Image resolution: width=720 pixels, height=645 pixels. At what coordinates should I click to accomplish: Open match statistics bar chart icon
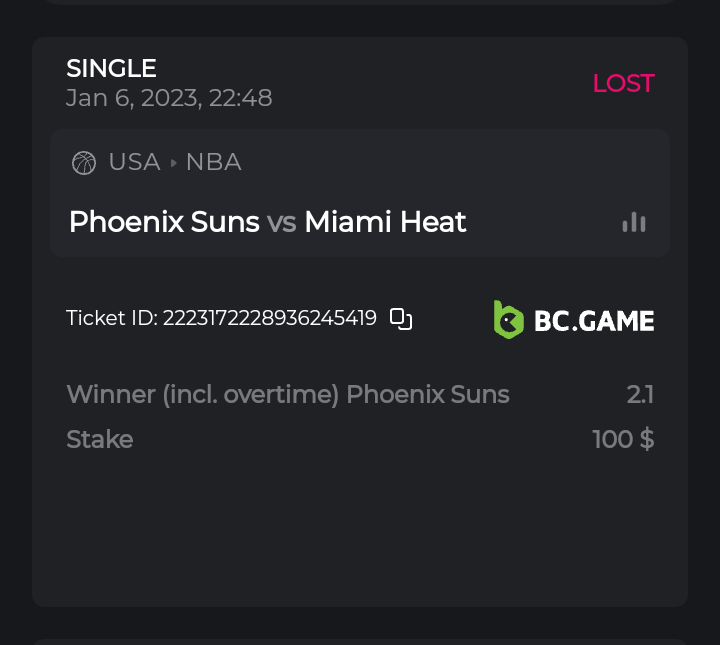point(634,222)
